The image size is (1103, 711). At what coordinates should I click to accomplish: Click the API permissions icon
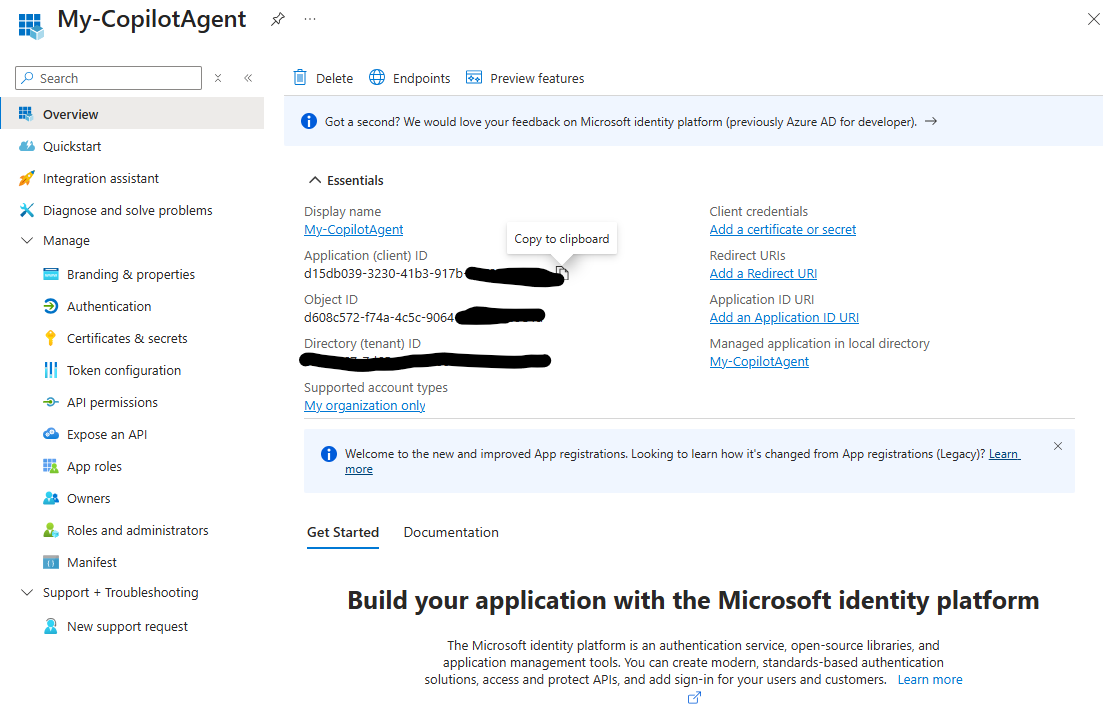(51, 402)
